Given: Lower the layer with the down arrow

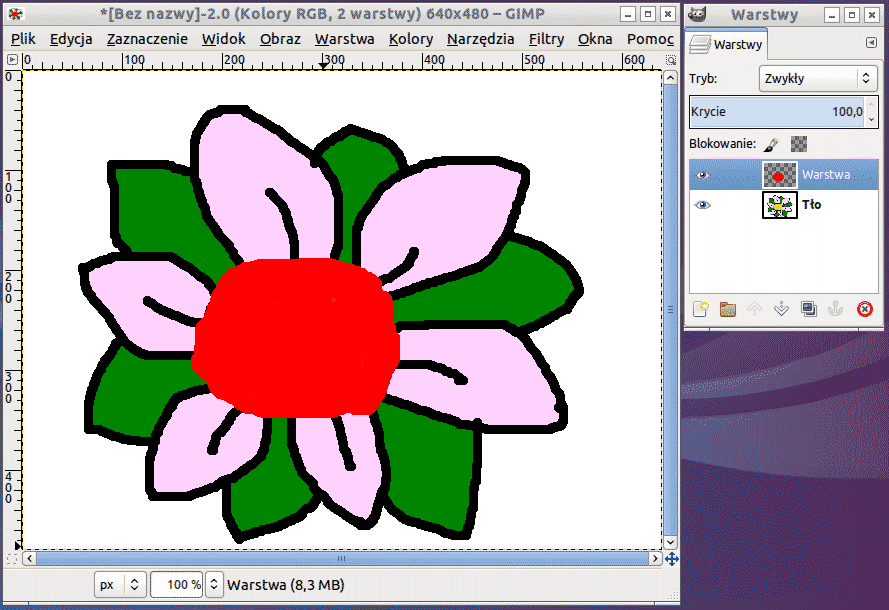Looking at the screenshot, I should [782, 310].
